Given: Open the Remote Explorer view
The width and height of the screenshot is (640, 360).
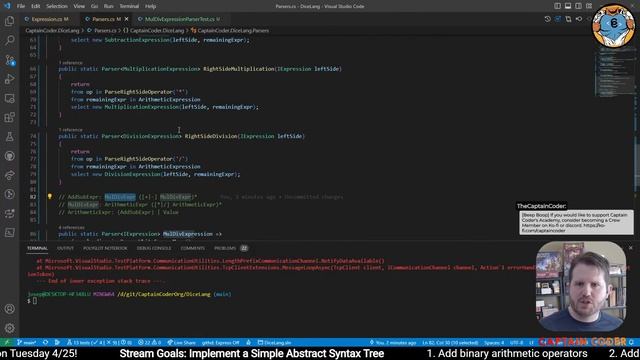Looking at the screenshot, I should coord(9,98).
